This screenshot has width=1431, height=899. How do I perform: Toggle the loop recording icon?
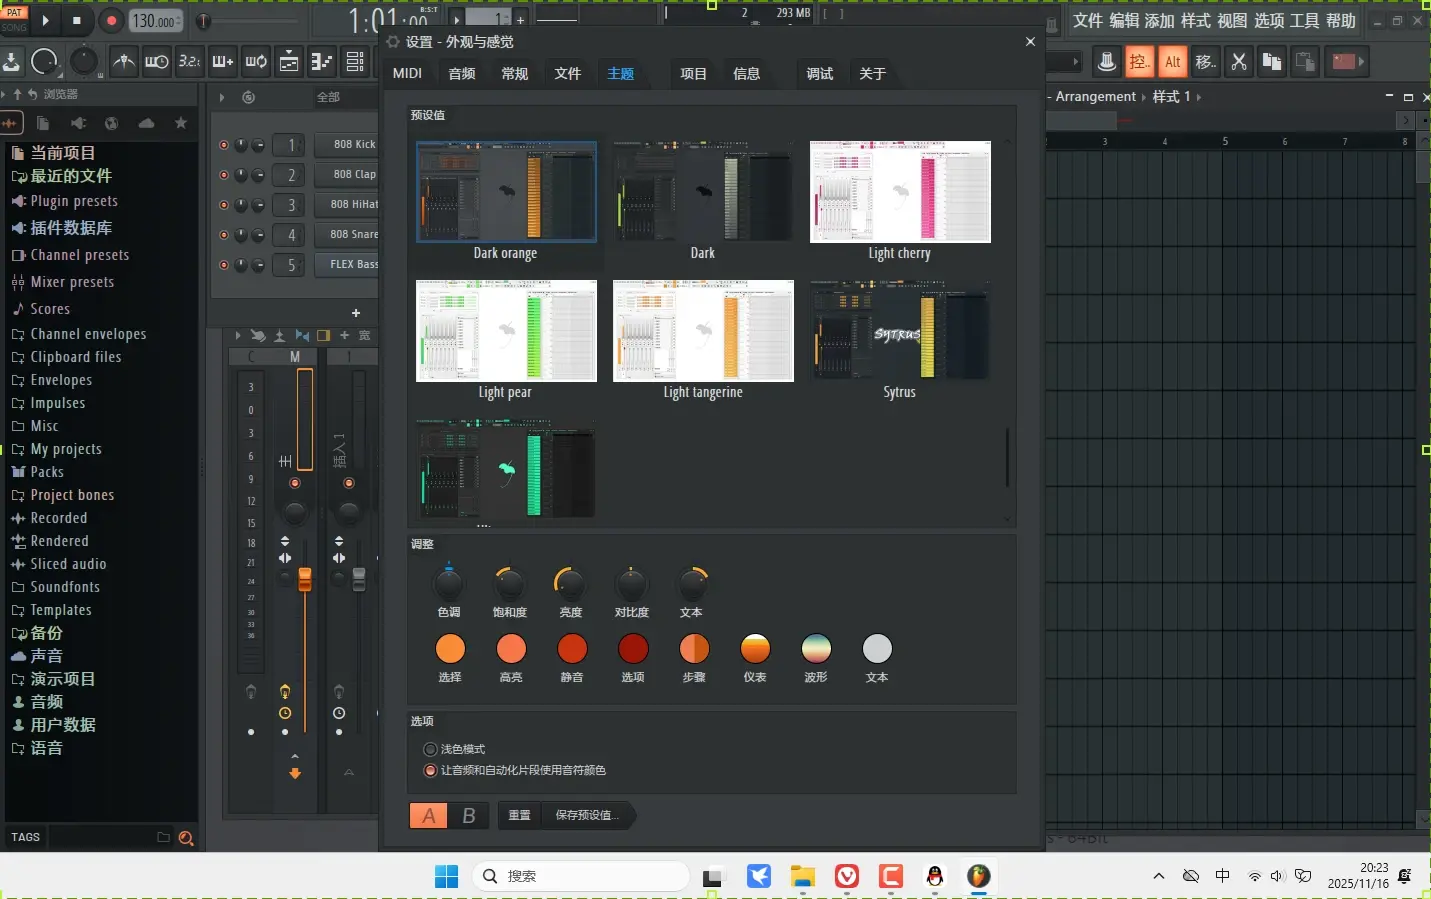256,62
